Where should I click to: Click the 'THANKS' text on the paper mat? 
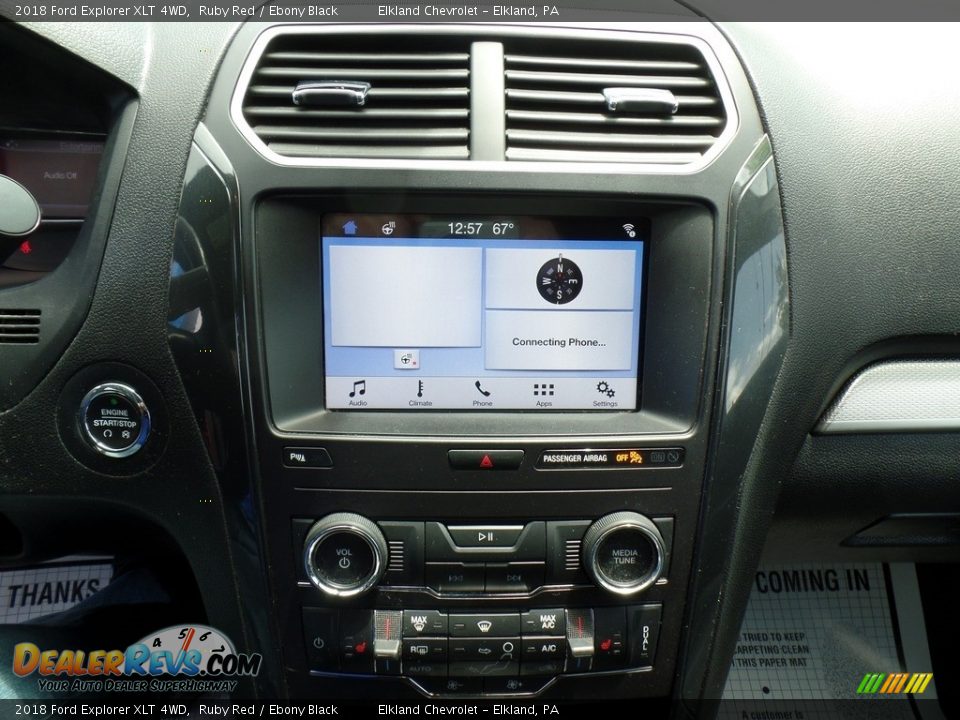(x=53, y=593)
